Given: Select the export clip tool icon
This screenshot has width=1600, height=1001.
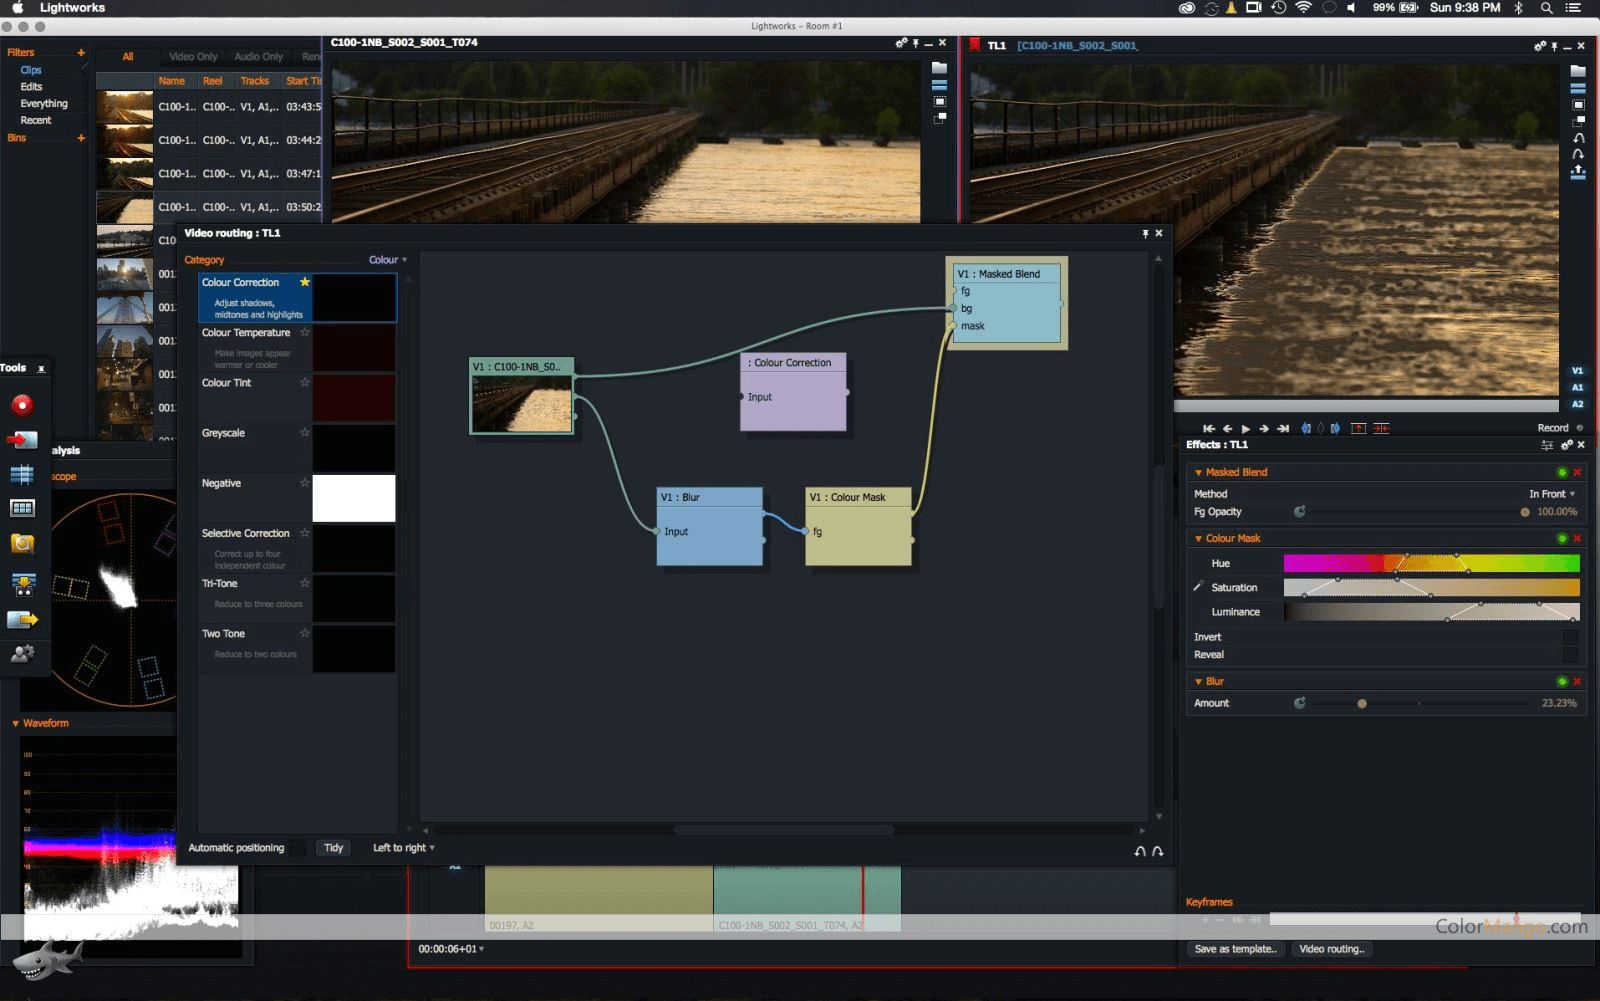Looking at the screenshot, I should (x=22, y=620).
